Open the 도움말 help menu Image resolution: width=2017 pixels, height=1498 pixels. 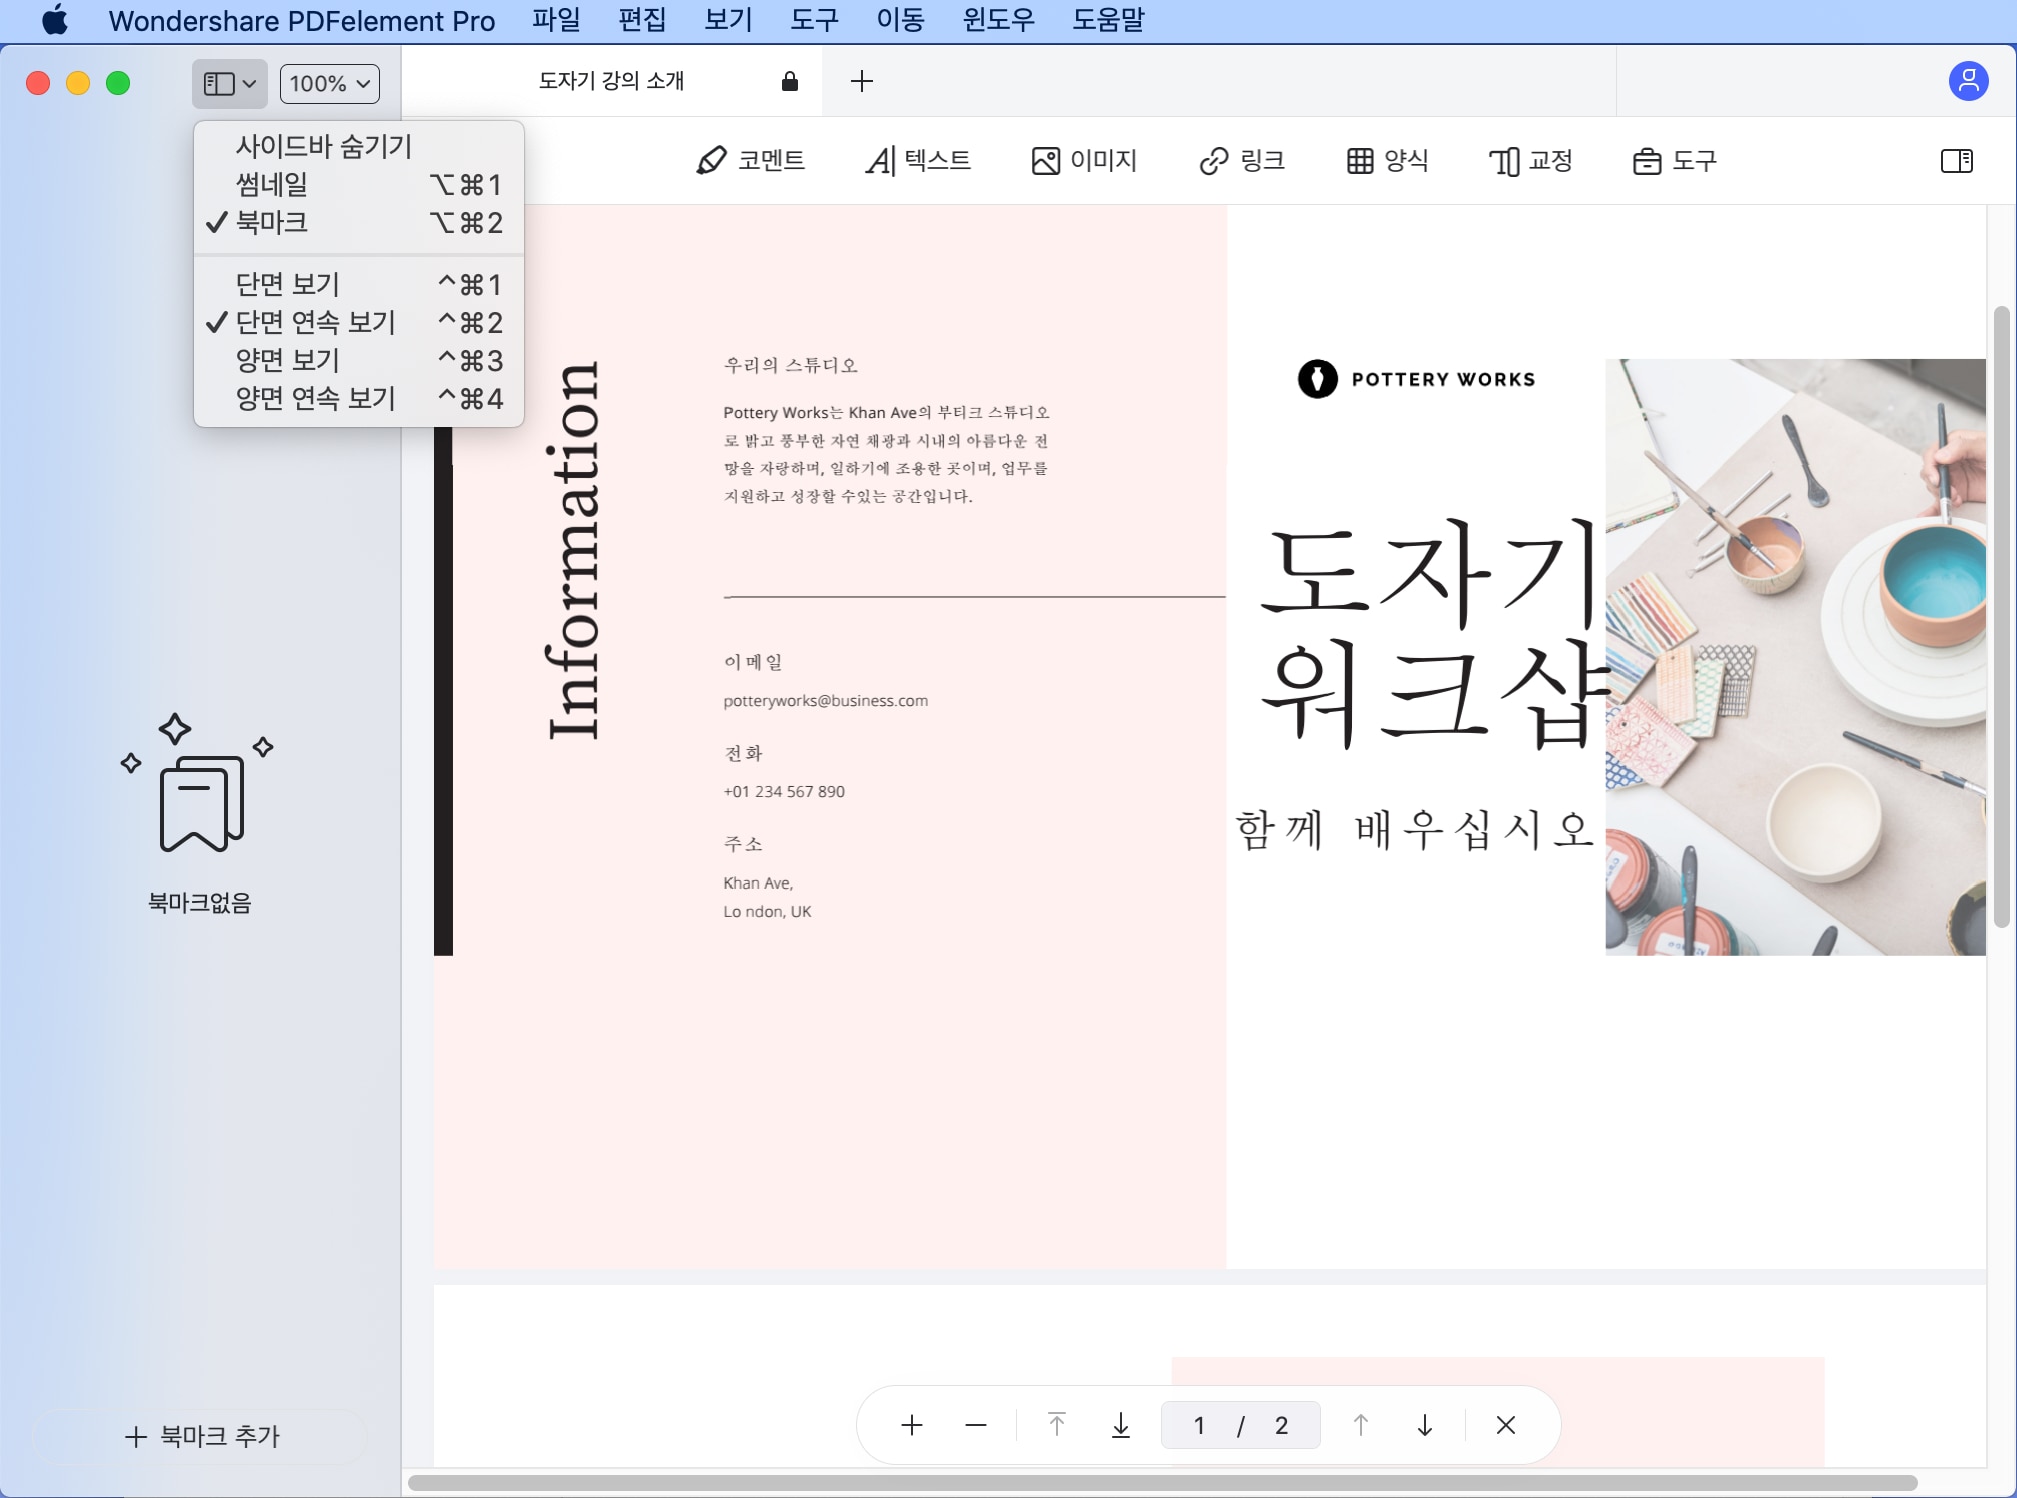(x=1108, y=20)
